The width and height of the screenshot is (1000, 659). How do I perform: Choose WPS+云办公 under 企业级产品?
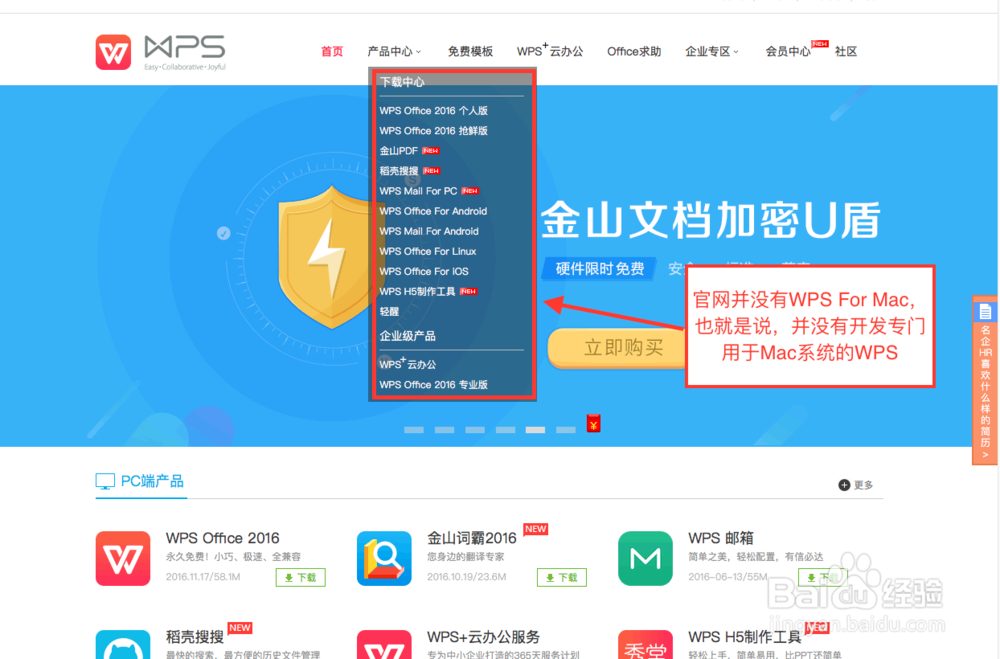tap(408, 364)
